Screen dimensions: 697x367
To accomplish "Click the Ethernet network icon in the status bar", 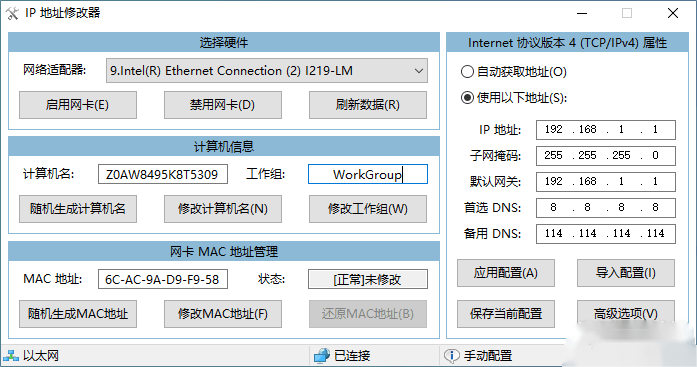I will coord(11,355).
